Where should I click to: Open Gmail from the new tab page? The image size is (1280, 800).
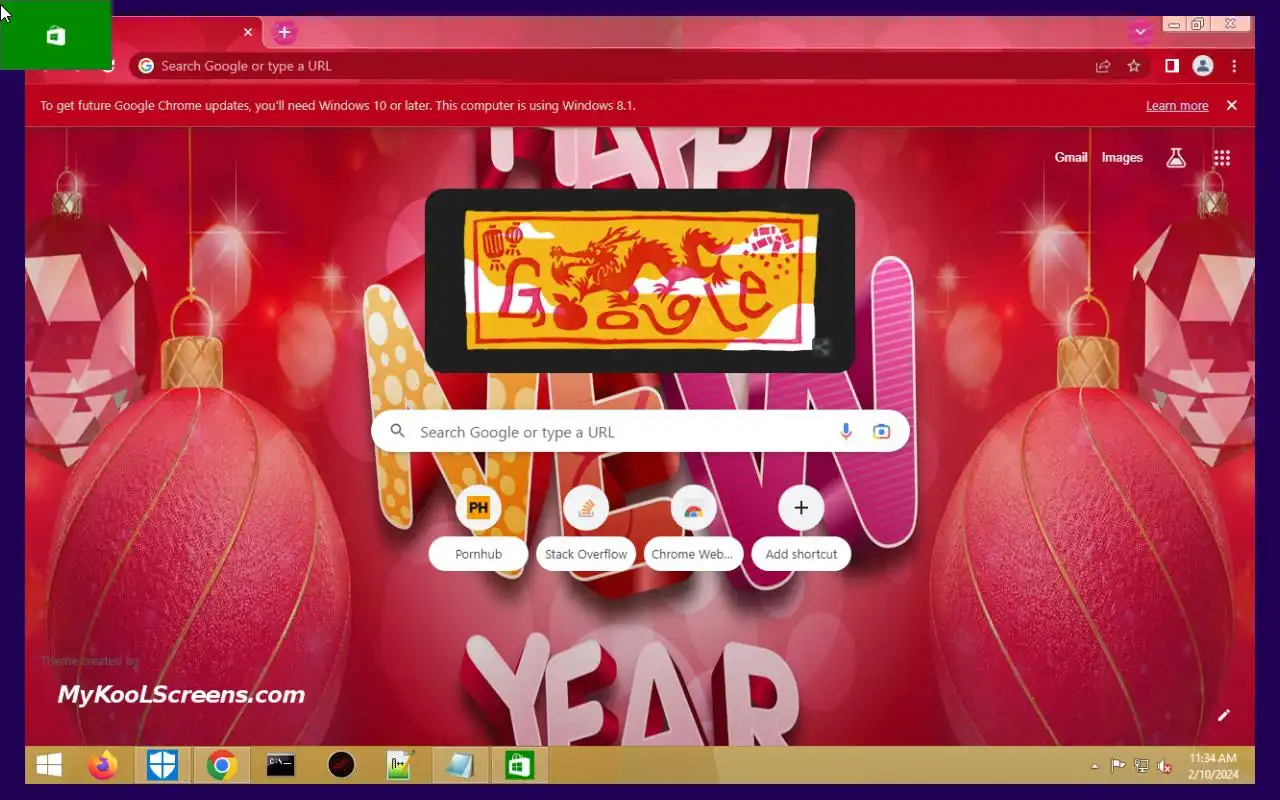coord(1070,157)
